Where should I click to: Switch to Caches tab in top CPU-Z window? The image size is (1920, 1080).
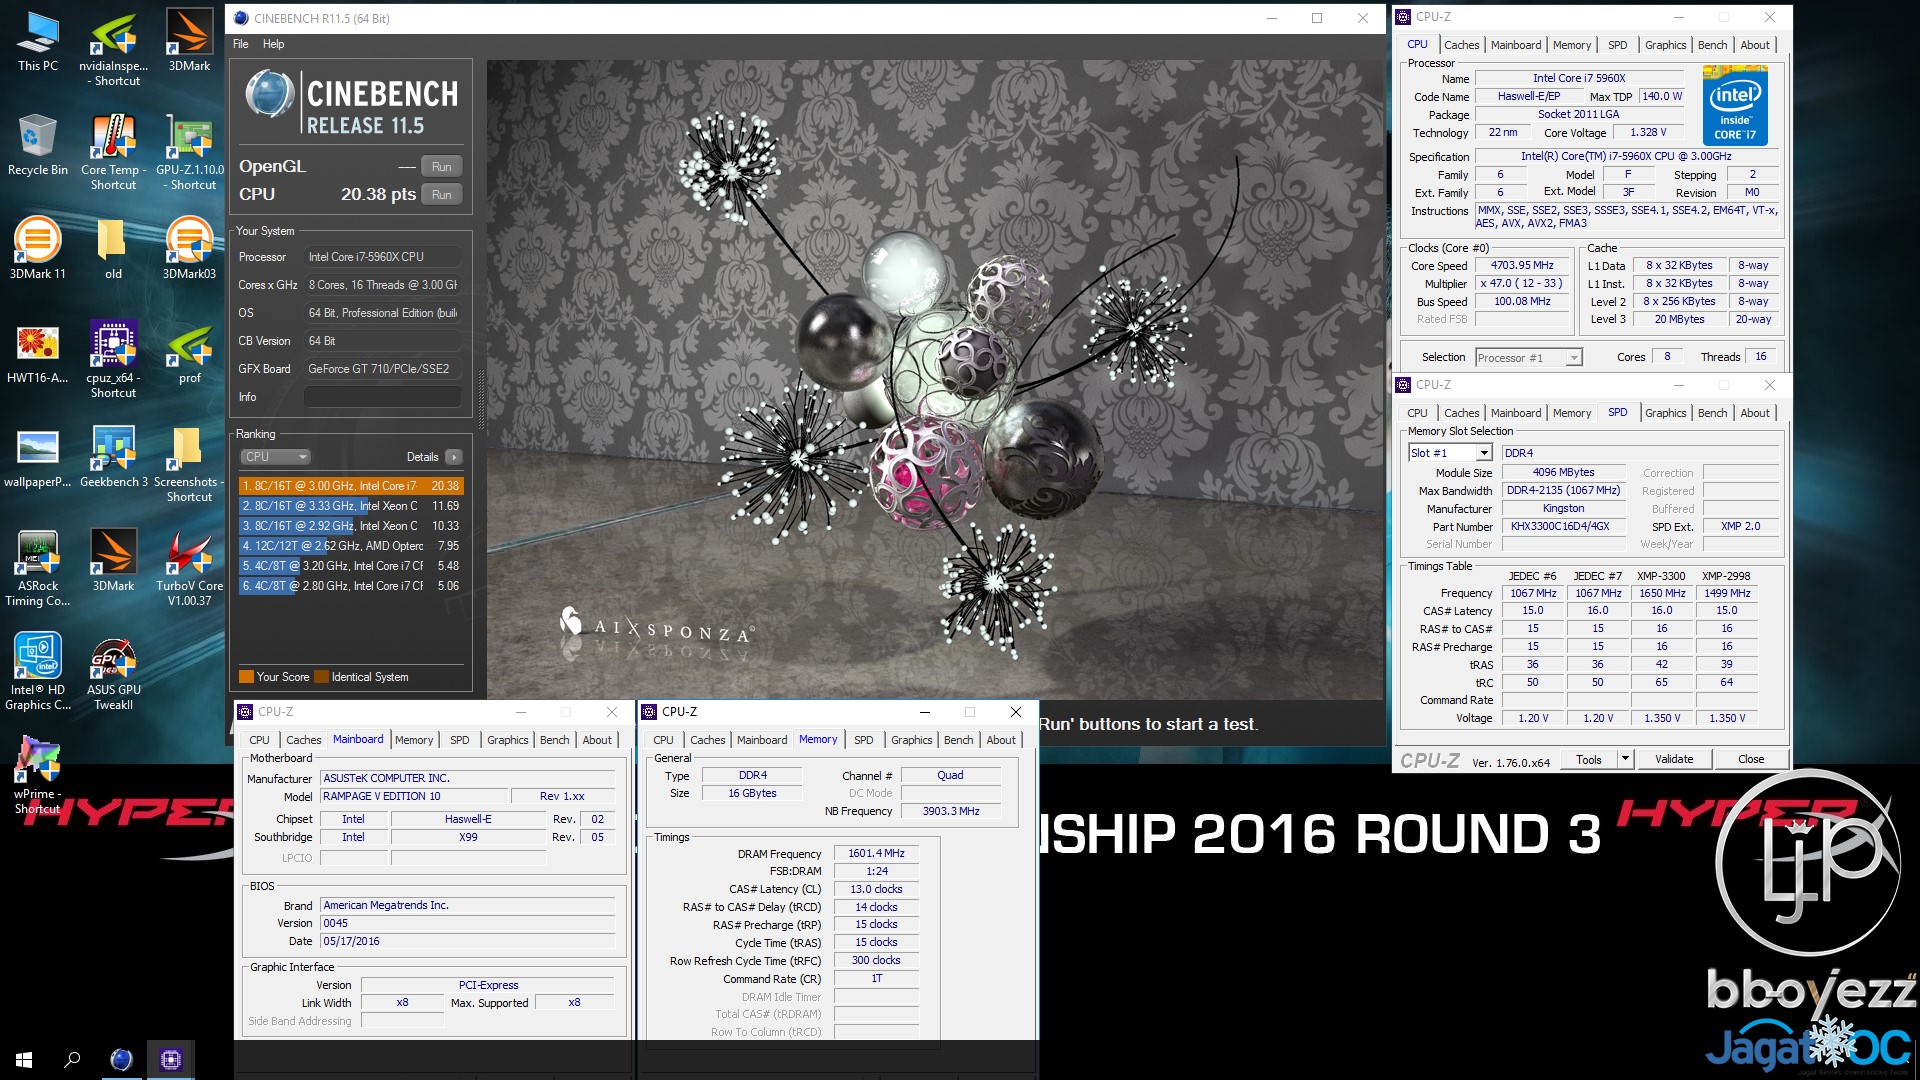click(x=1461, y=45)
